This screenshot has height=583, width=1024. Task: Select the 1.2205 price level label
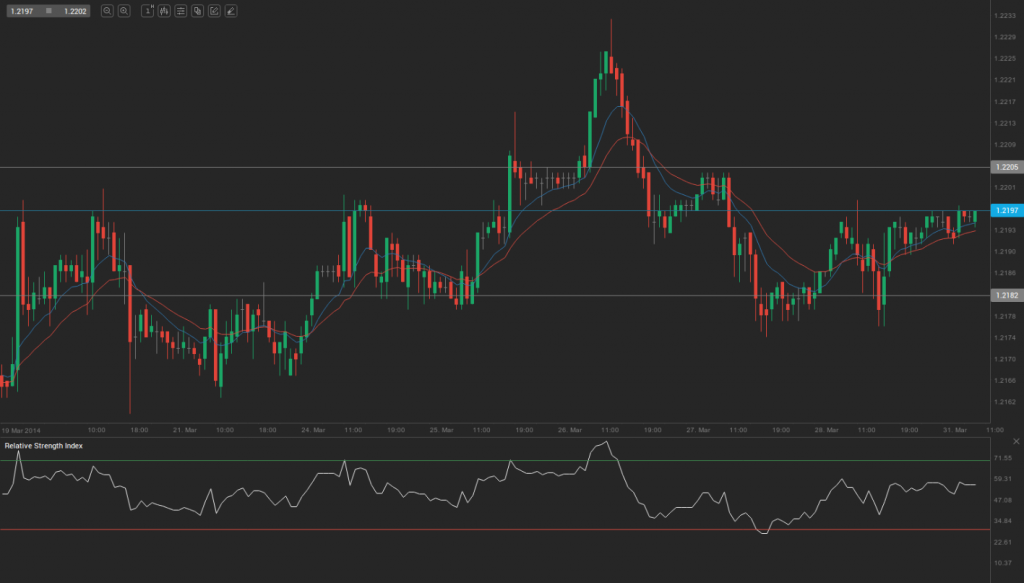click(x=1005, y=167)
